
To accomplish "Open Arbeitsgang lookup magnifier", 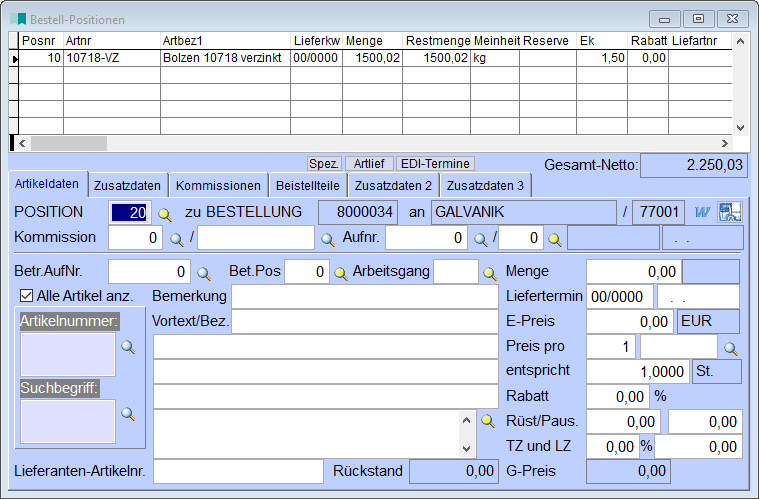I will 490,272.
